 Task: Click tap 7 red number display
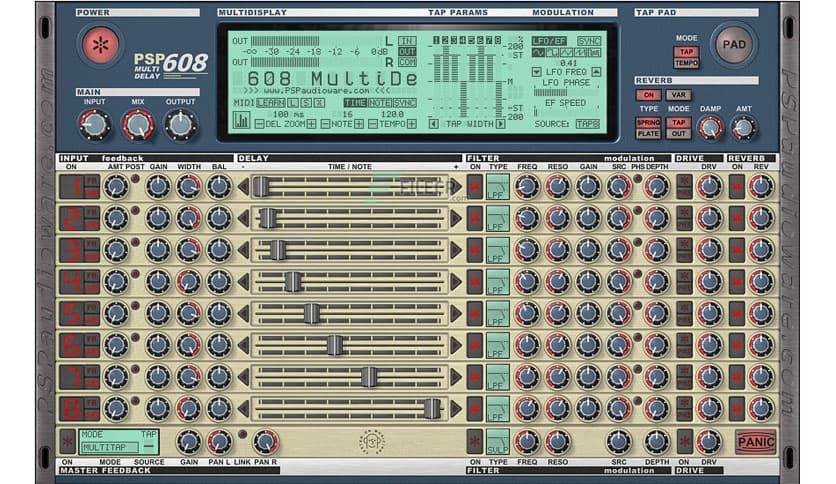pos(73,377)
